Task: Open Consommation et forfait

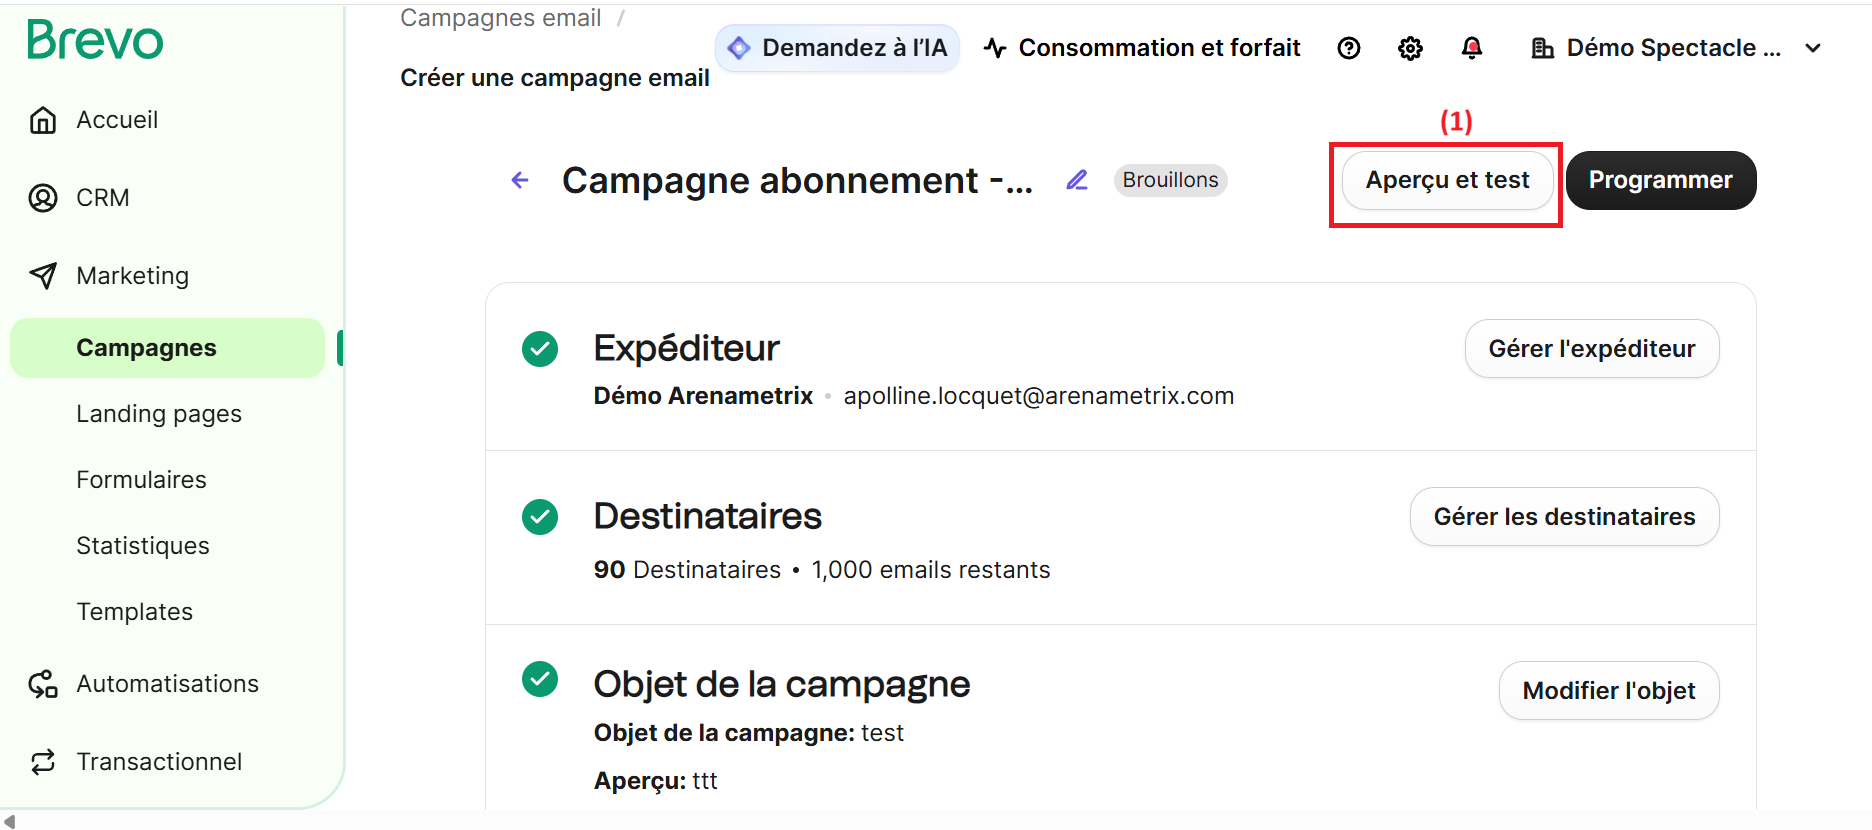Action: pyautogui.click(x=1142, y=48)
